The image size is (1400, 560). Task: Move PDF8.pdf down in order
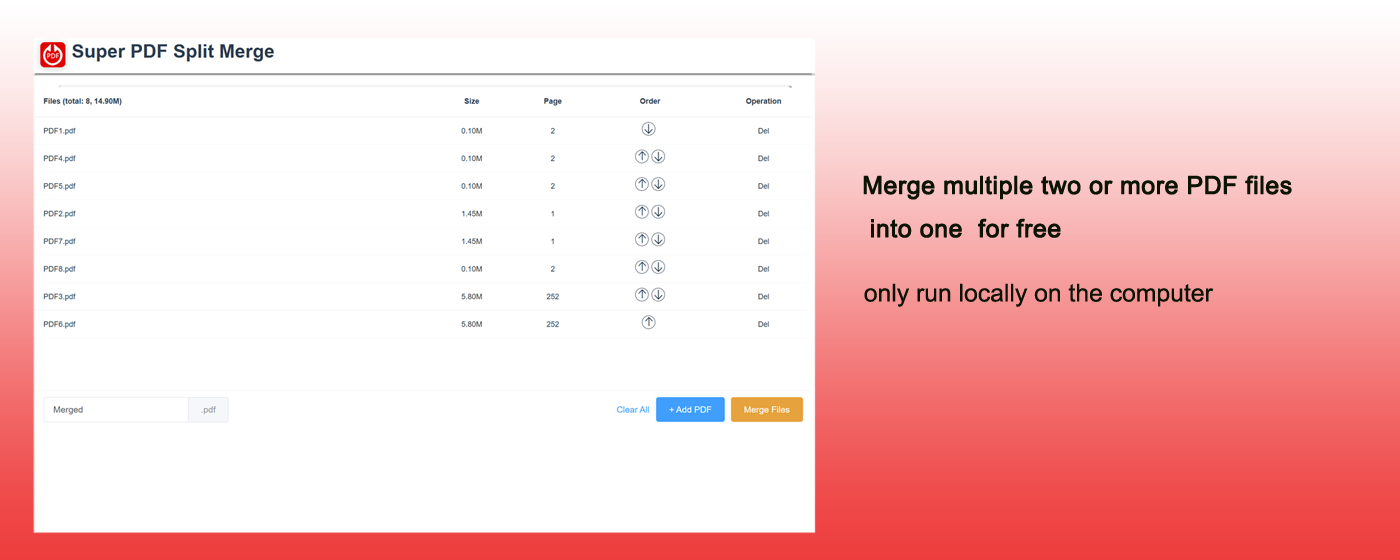pos(658,267)
